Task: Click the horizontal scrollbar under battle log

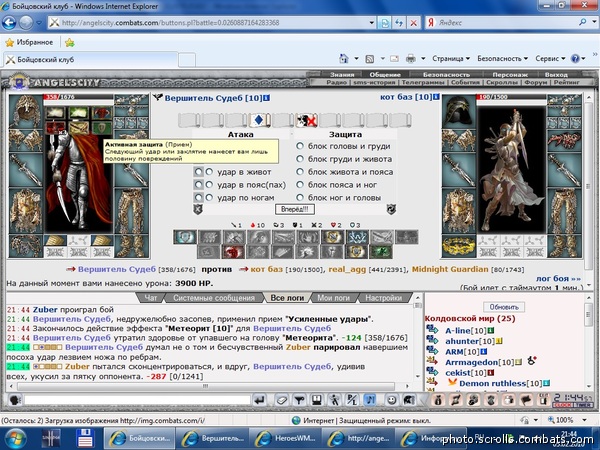Action: (206, 386)
